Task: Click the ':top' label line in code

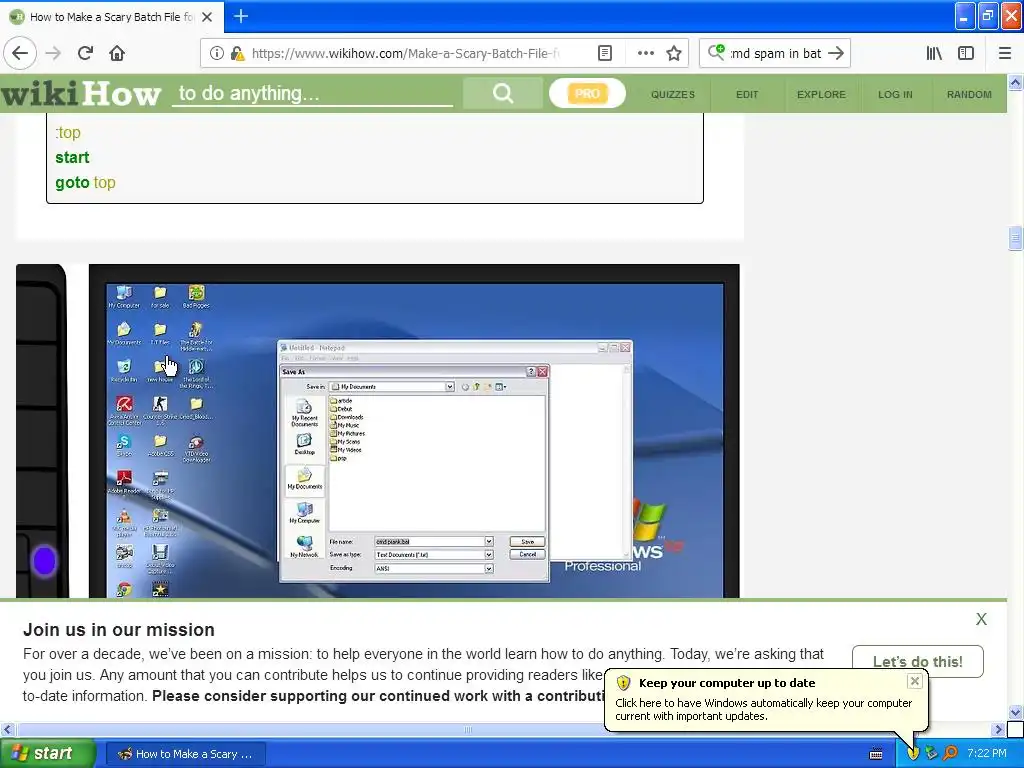Action: point(68,133)
